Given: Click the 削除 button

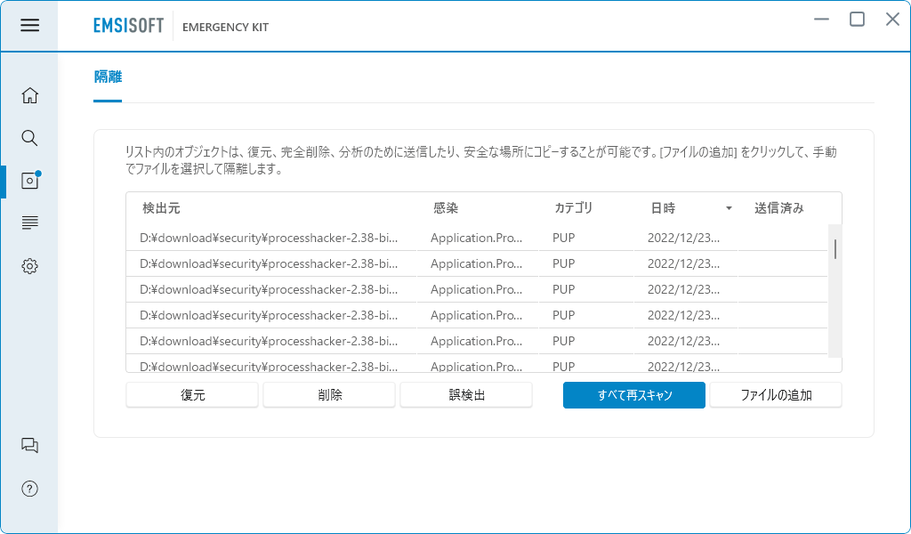Looking at the screenshot, I should pos(329,395).
